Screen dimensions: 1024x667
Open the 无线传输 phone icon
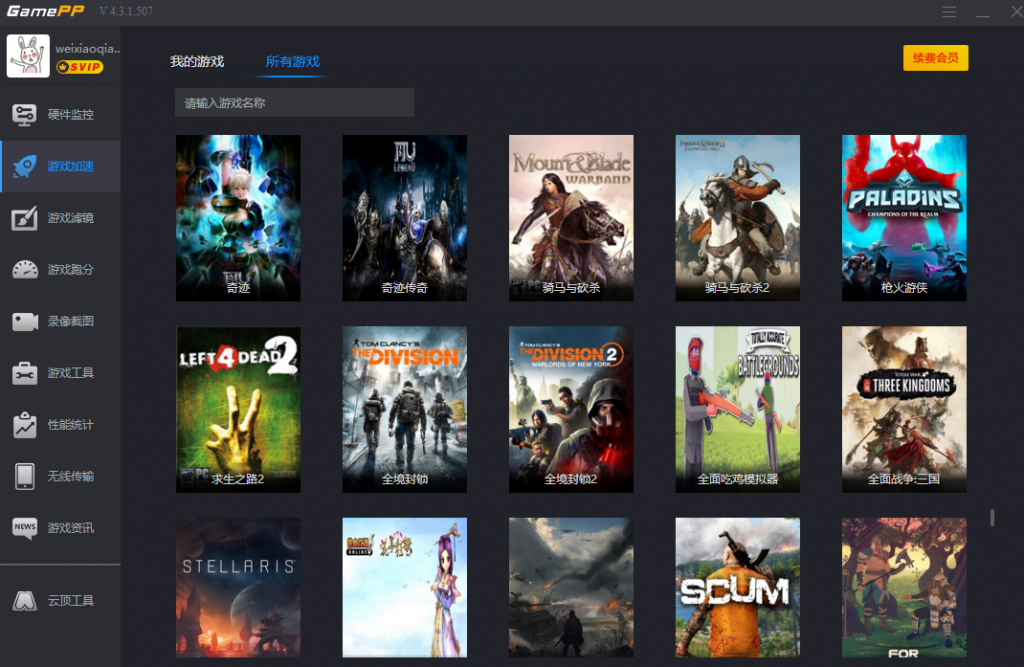[25, 476]
